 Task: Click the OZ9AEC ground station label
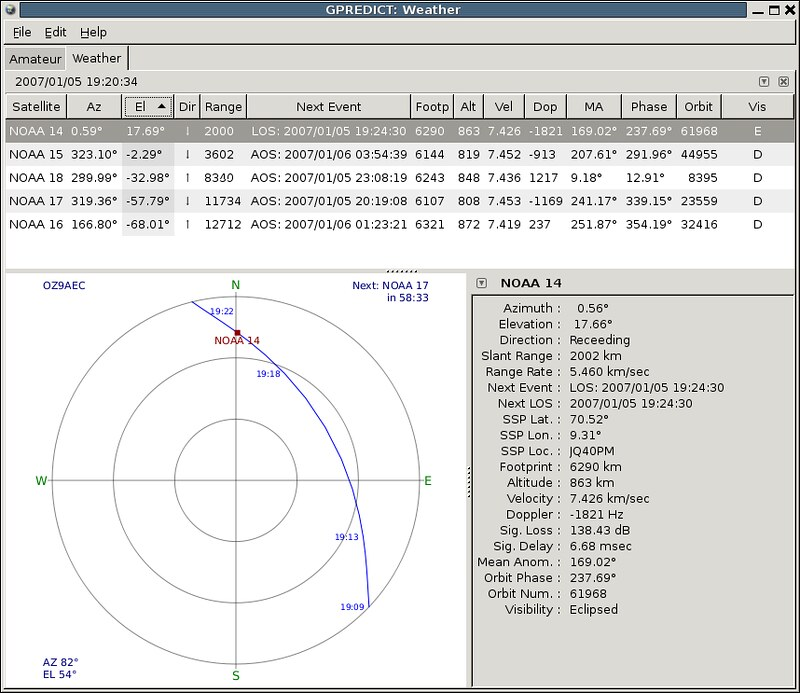point(64,285)
